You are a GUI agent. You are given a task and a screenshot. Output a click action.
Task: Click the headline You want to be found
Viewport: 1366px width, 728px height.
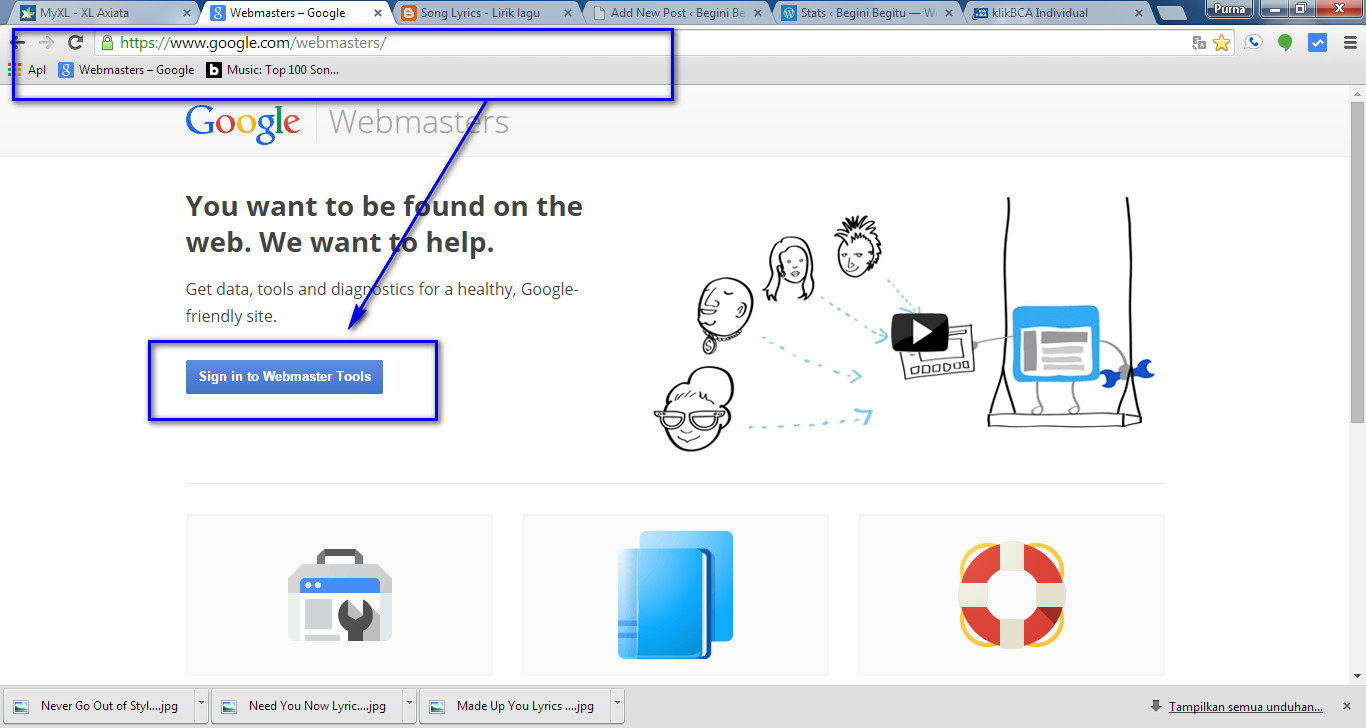[384, 224]
